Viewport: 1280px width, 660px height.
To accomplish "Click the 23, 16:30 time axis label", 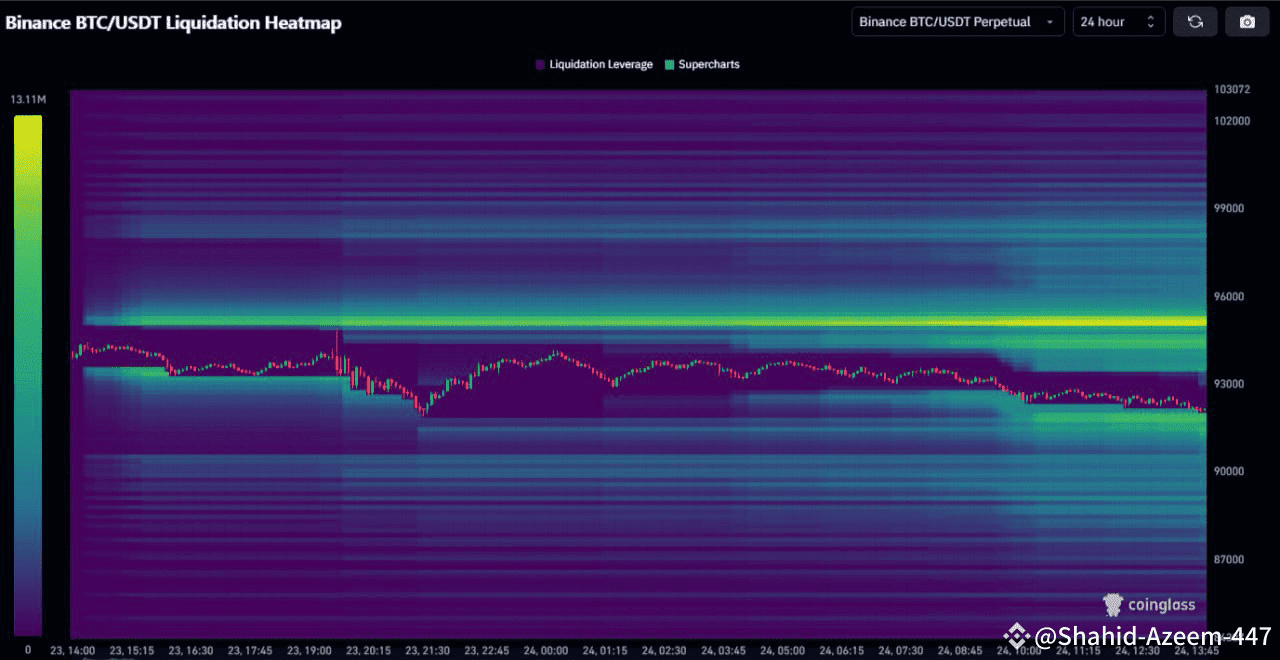I will point(190,650).
